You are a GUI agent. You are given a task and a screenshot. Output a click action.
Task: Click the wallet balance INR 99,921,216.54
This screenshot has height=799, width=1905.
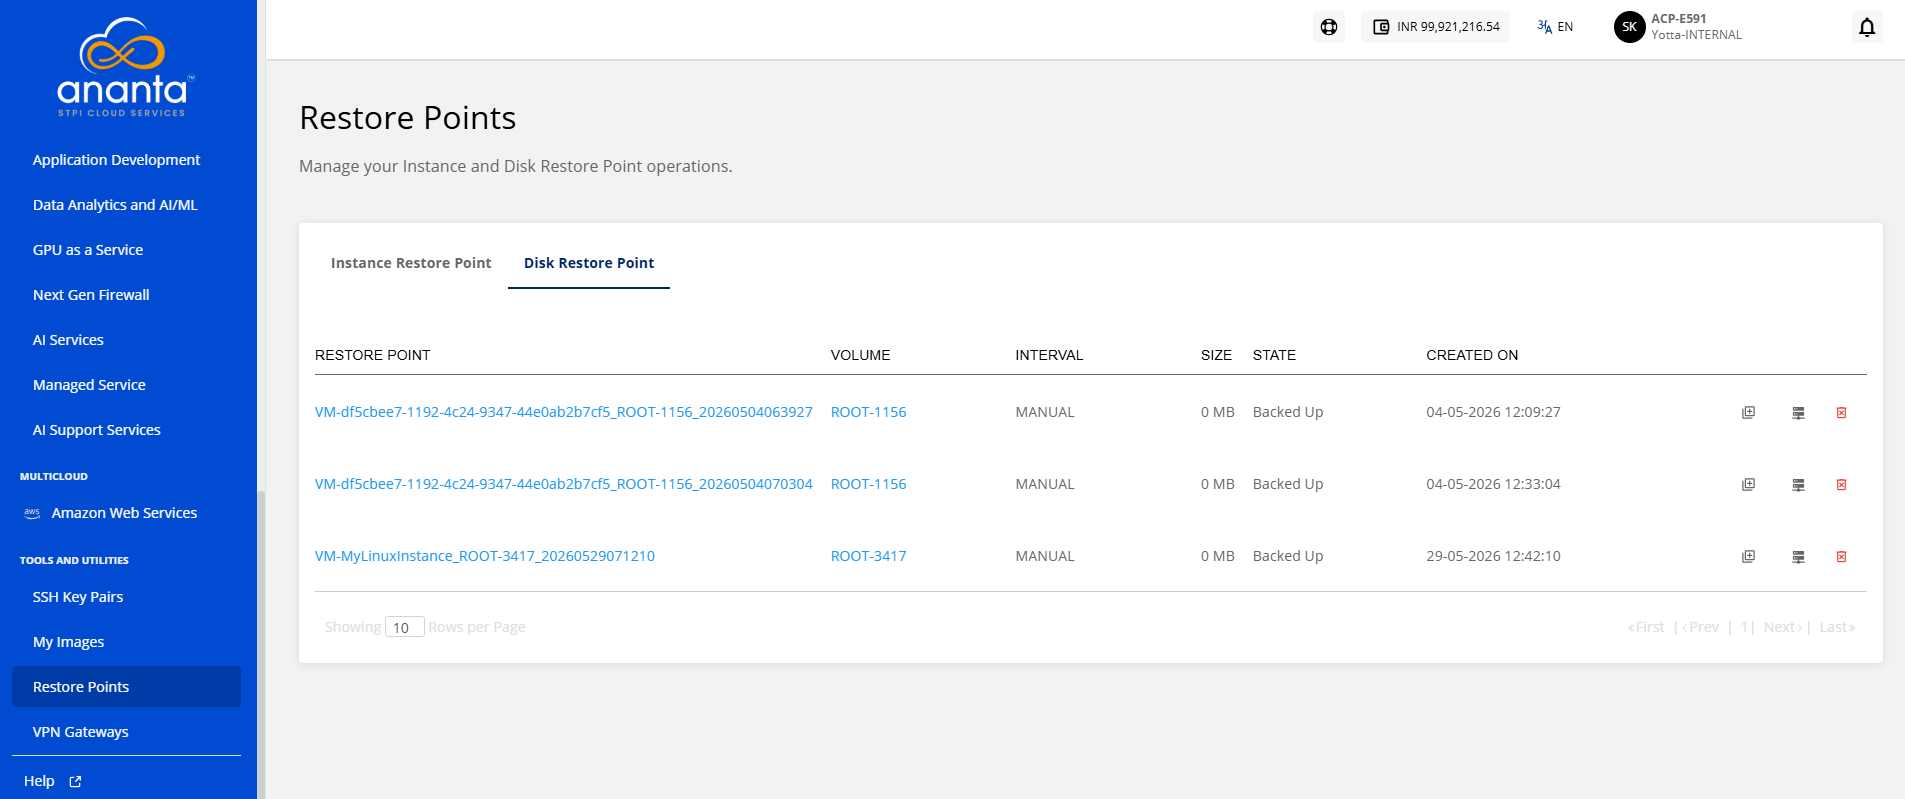point(1436,27)
